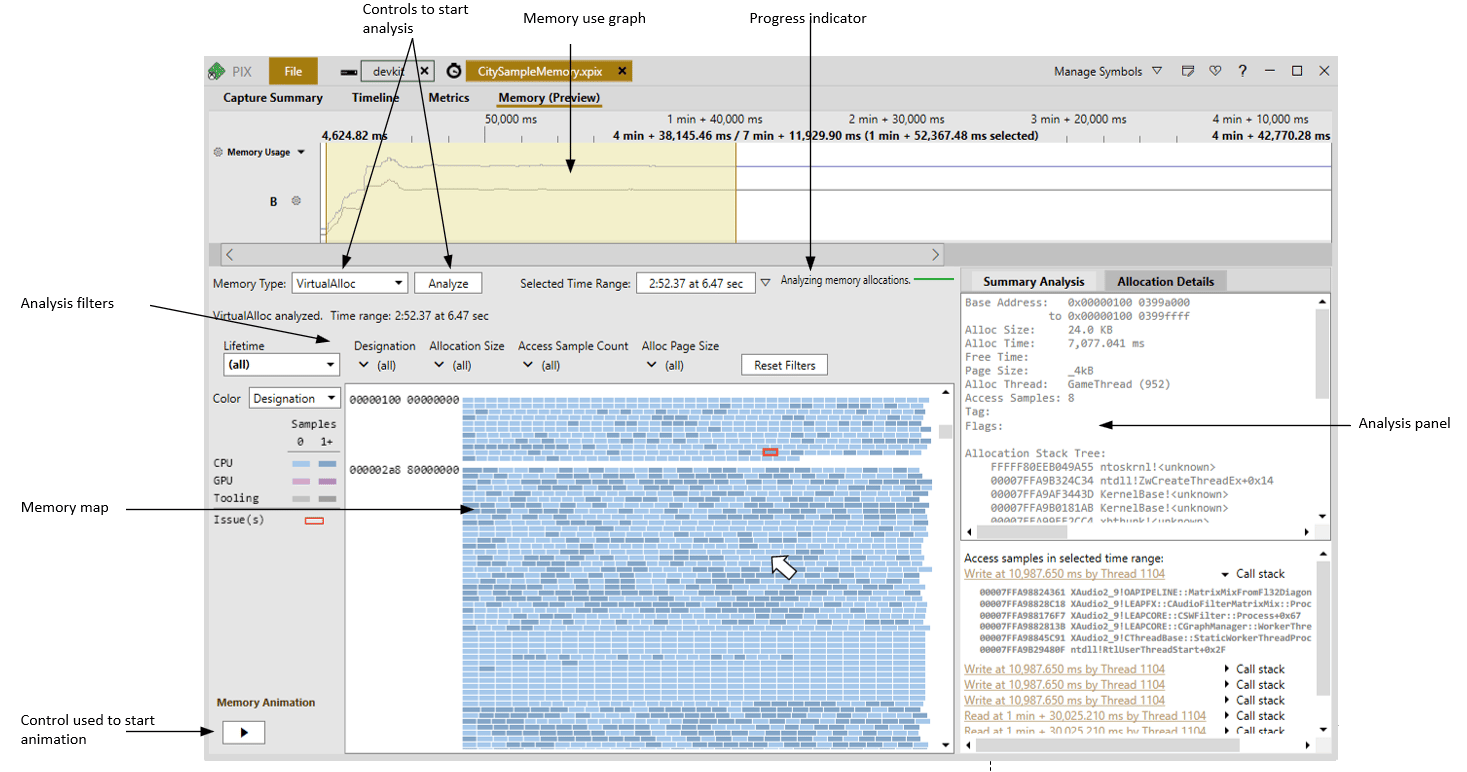Click the Selected Time Range input field
This screenshot has height=772, width=1467.
[x=695, y=283]
